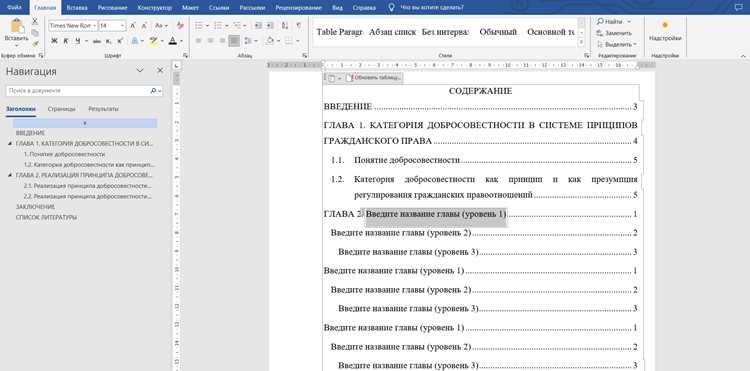Click the Paste (Вставить) clipboard icon
This screenshot has height=371, width=750.
[x=17, y=26]
